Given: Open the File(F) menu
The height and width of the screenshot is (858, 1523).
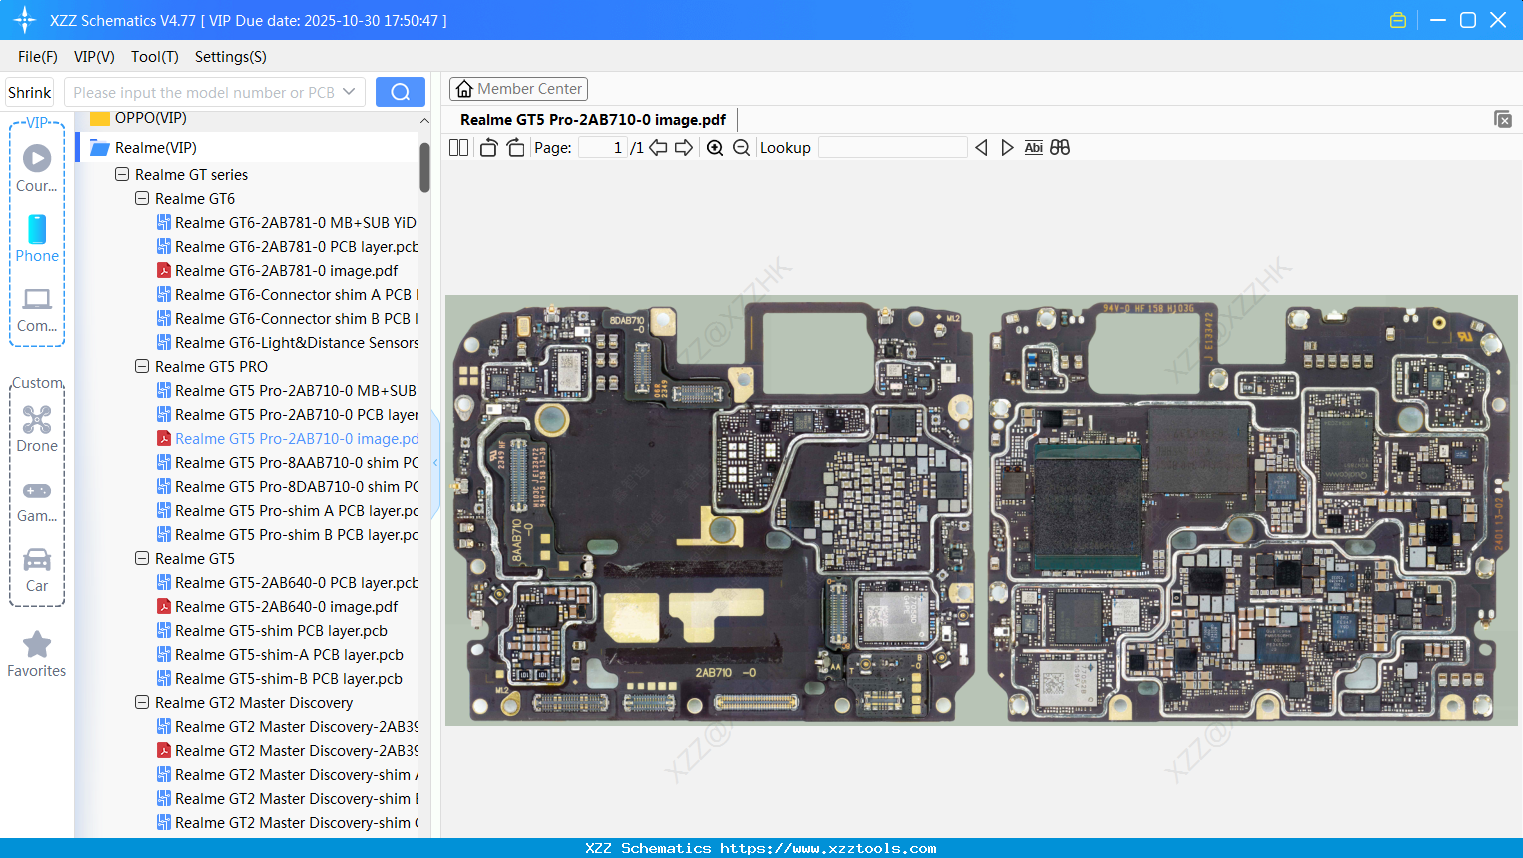Looking at the screenshot, I should coord(38,57).
